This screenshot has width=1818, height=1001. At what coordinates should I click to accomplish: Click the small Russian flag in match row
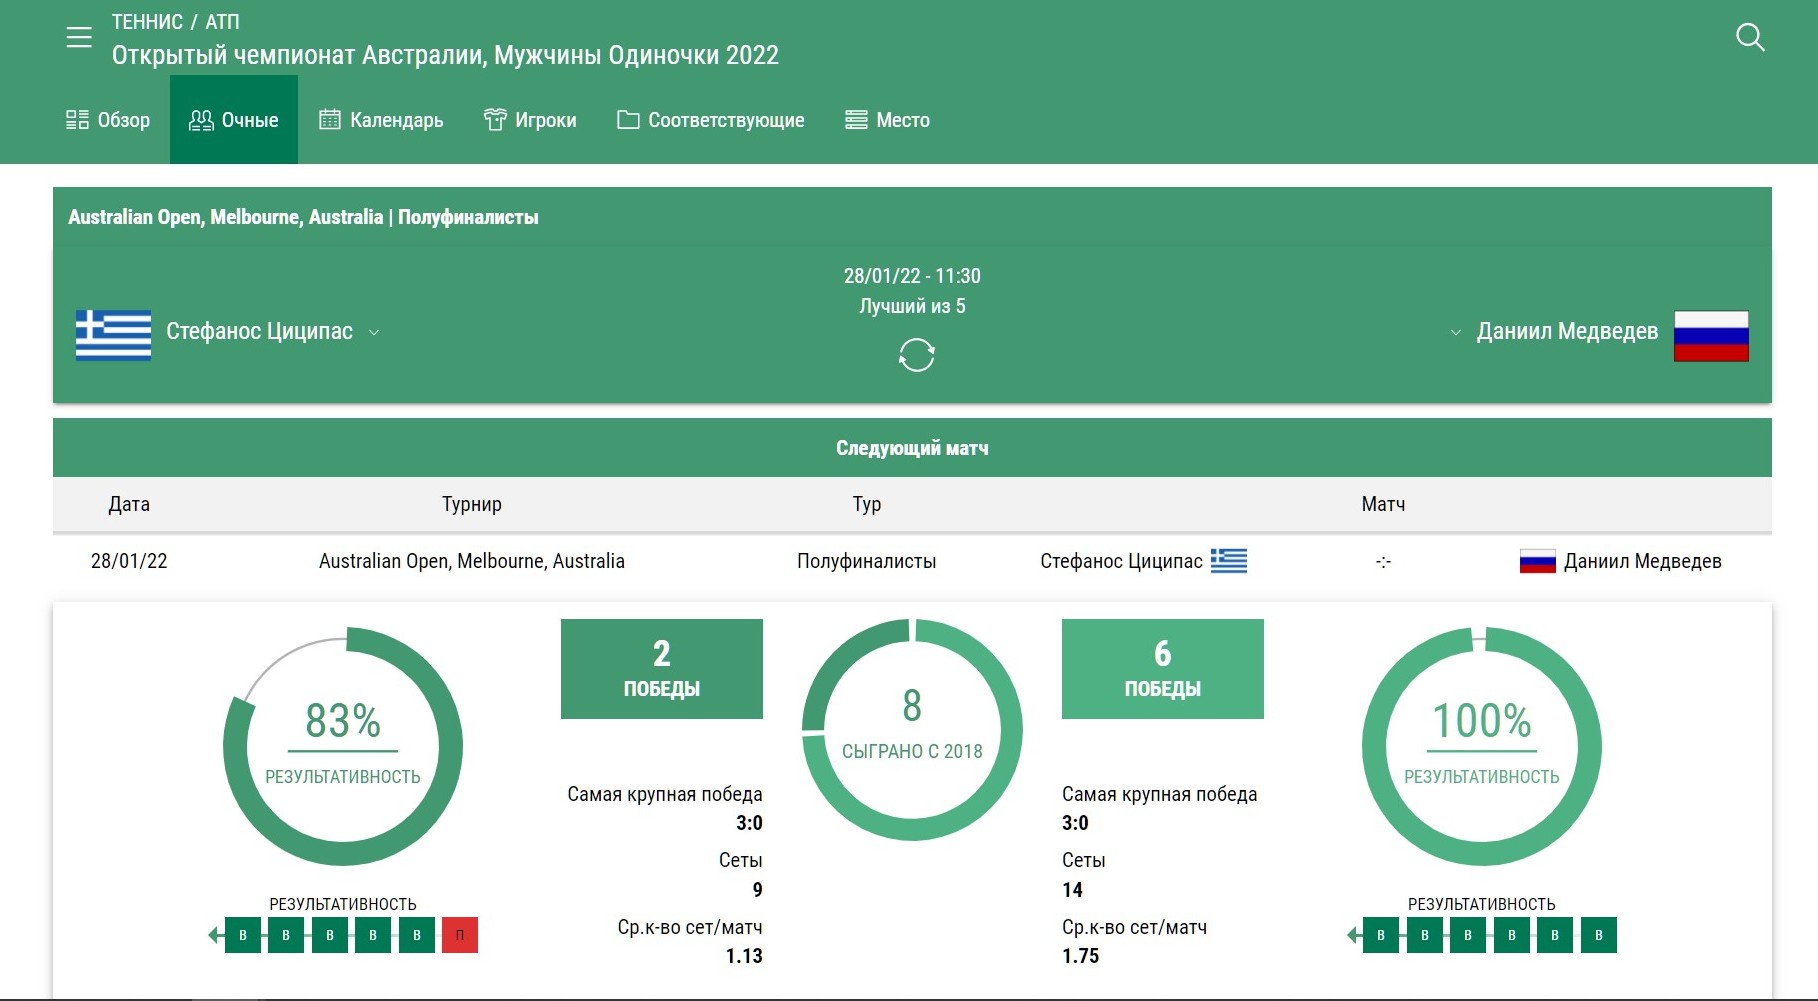[1538, 561]
